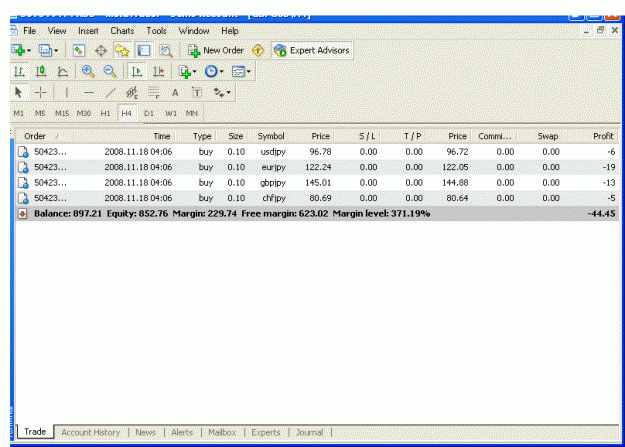625x447 pixels.
Task: Open the Insert menu
Action: coord(88,31)
